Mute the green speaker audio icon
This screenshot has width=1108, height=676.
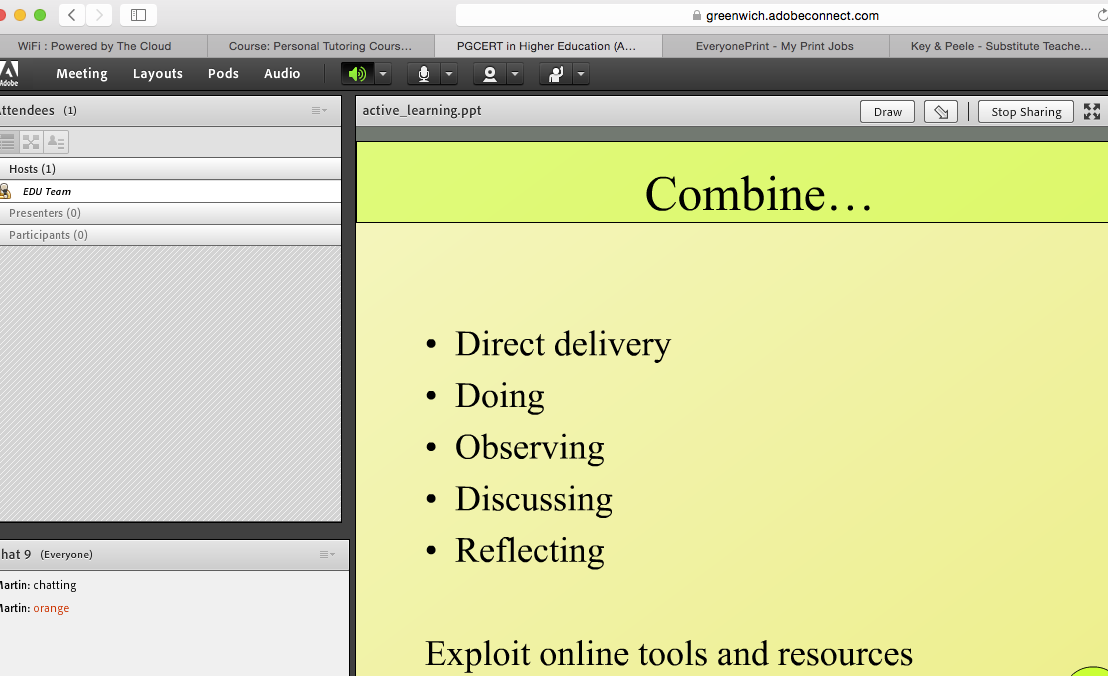coord(357,74)
